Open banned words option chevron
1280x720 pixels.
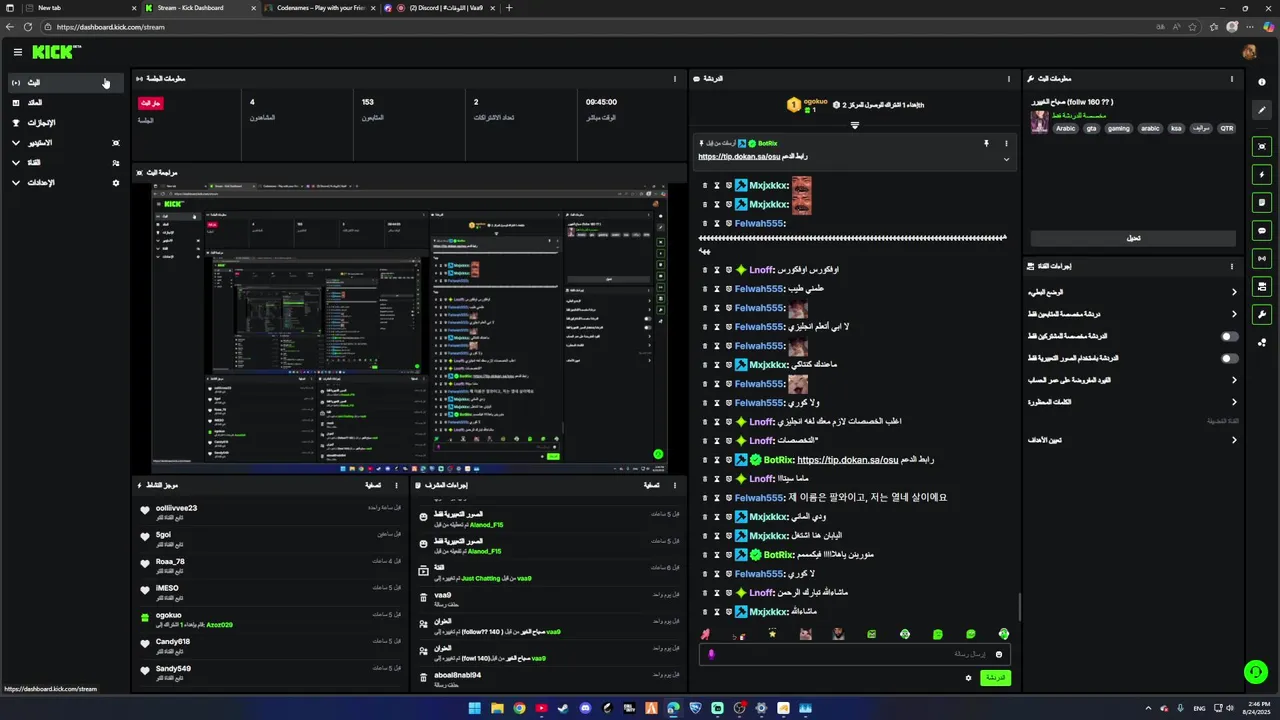point(1234,402)
